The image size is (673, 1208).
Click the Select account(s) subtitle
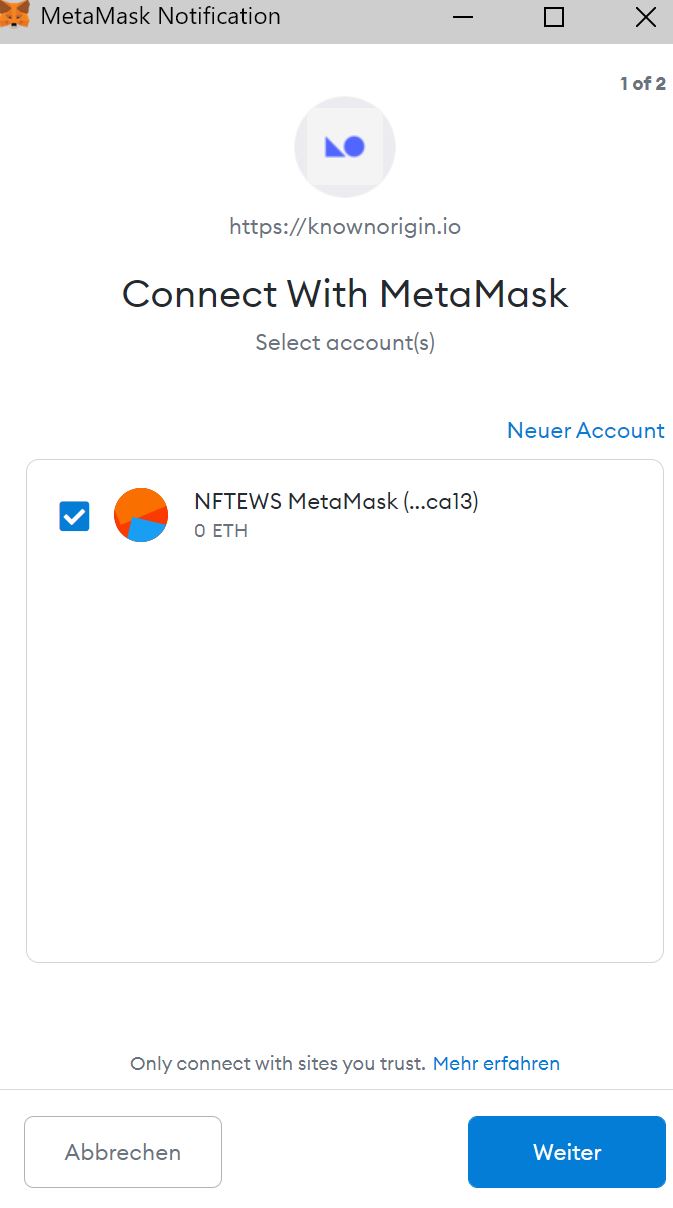tap(345, 343)
